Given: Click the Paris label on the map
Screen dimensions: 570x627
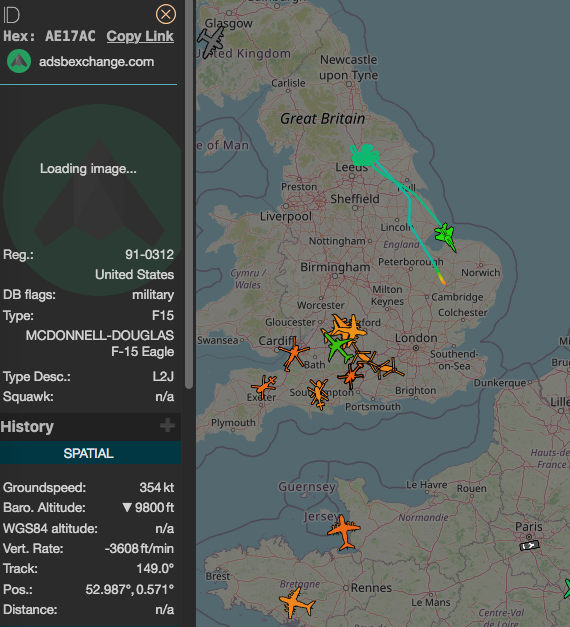Looking at the screenshot, I should pyautogui.click(x=529, y=527).
